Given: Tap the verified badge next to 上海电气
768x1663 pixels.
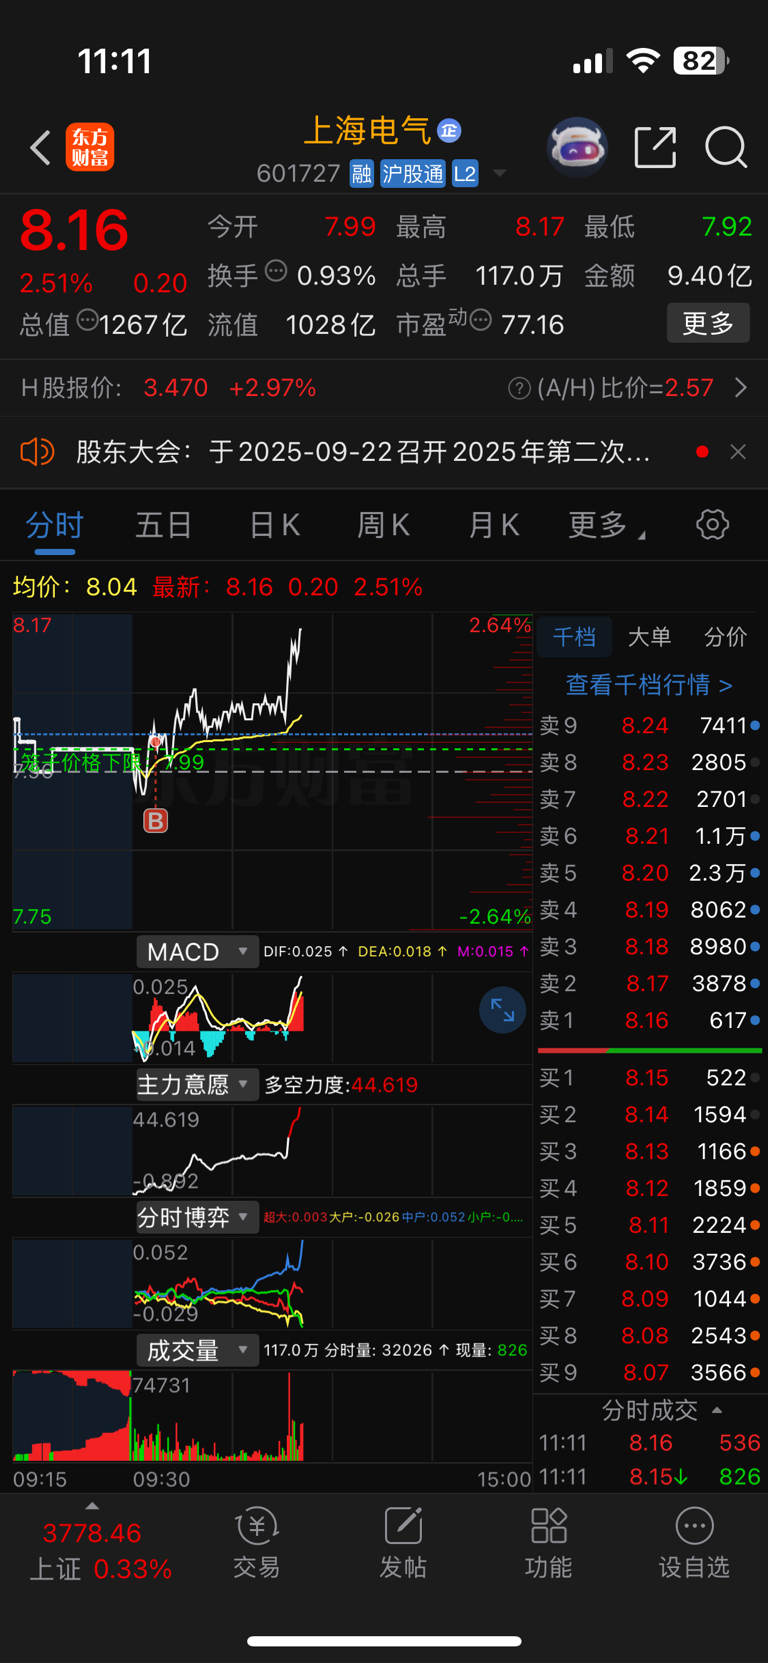Looking at the screenshot, I should coord(449,131).
